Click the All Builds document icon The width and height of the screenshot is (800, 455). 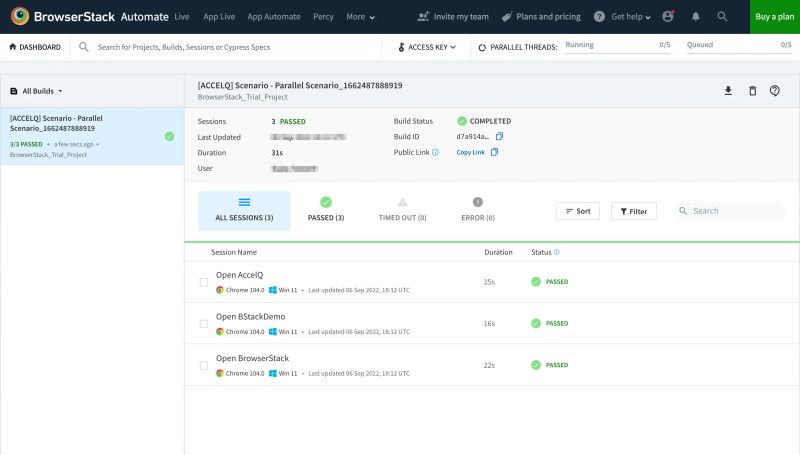point(14,91)
